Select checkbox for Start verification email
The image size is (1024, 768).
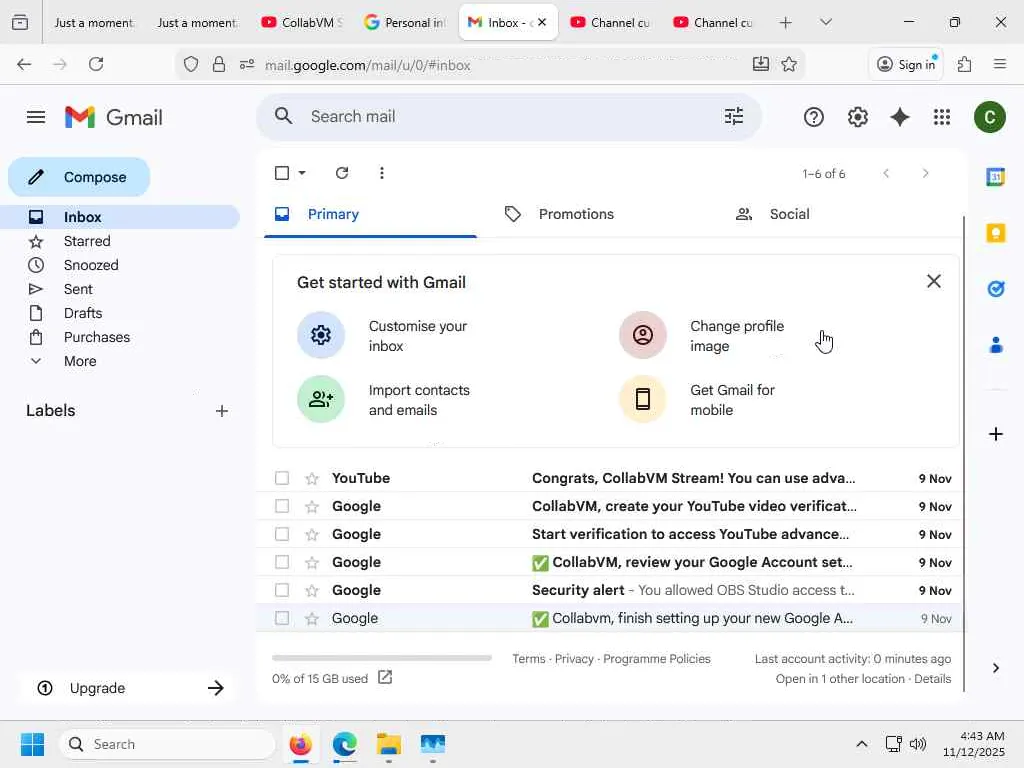(282, 534)
